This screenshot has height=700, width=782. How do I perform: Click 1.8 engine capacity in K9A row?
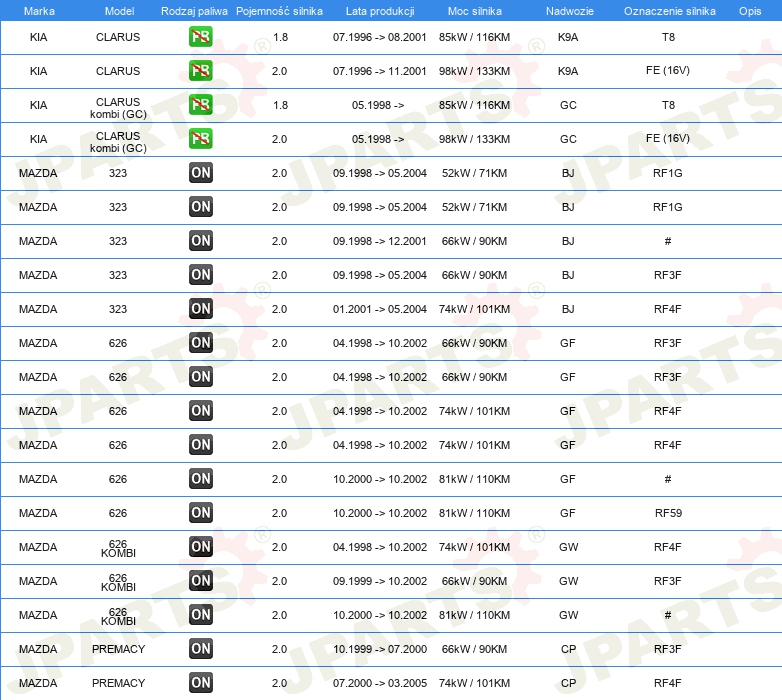[280, 37]
